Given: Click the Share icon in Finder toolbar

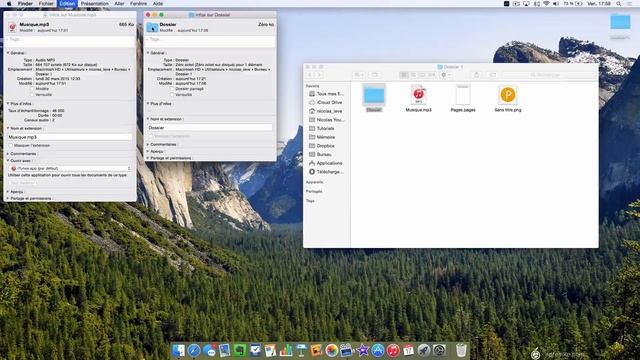Looking at the screenshot, I should click(476, 75).
